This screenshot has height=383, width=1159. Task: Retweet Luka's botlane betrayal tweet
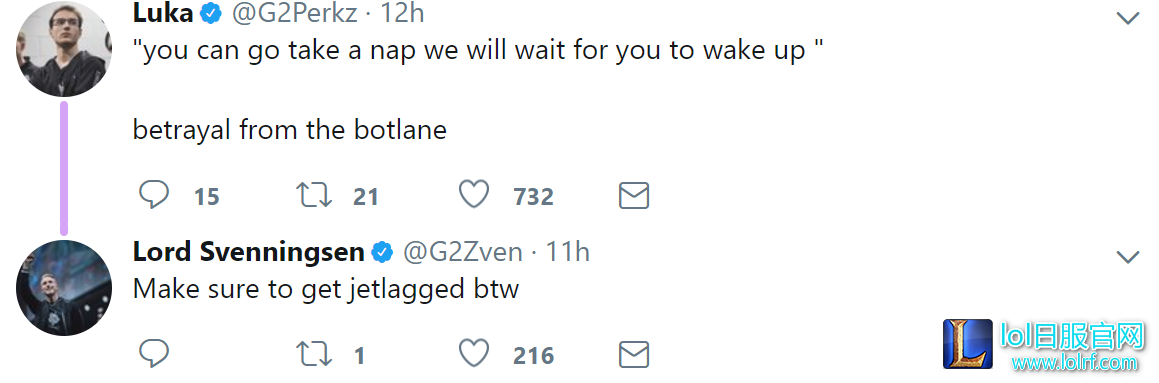[x=313, y=196]
